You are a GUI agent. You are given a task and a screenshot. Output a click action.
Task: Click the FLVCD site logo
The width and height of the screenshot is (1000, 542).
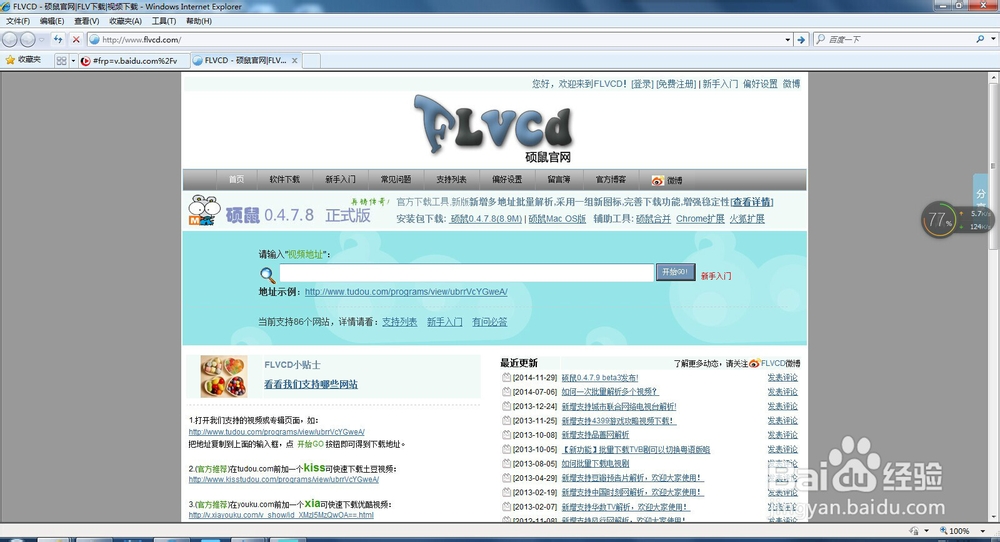coord(494,128)
